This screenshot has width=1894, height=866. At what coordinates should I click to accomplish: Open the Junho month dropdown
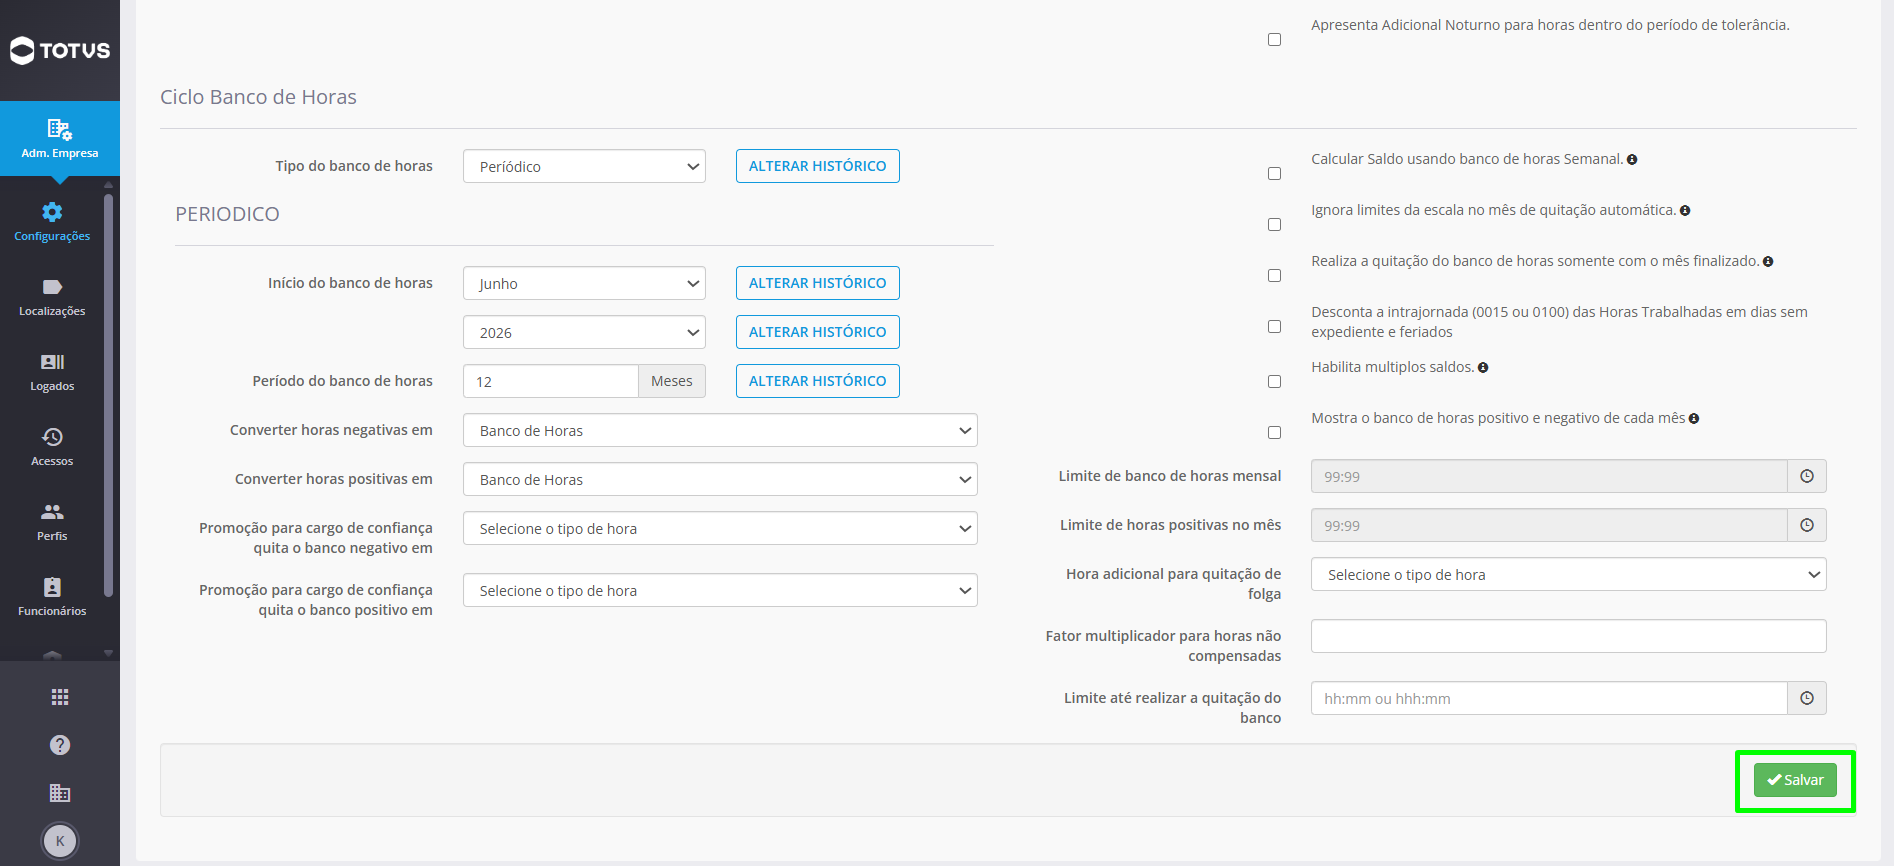point(584,283)
